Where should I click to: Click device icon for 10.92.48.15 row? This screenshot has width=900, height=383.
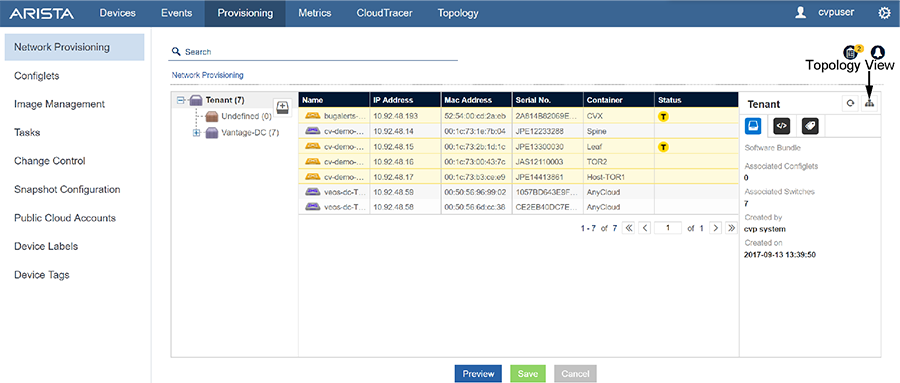click(x=313, y=146)
